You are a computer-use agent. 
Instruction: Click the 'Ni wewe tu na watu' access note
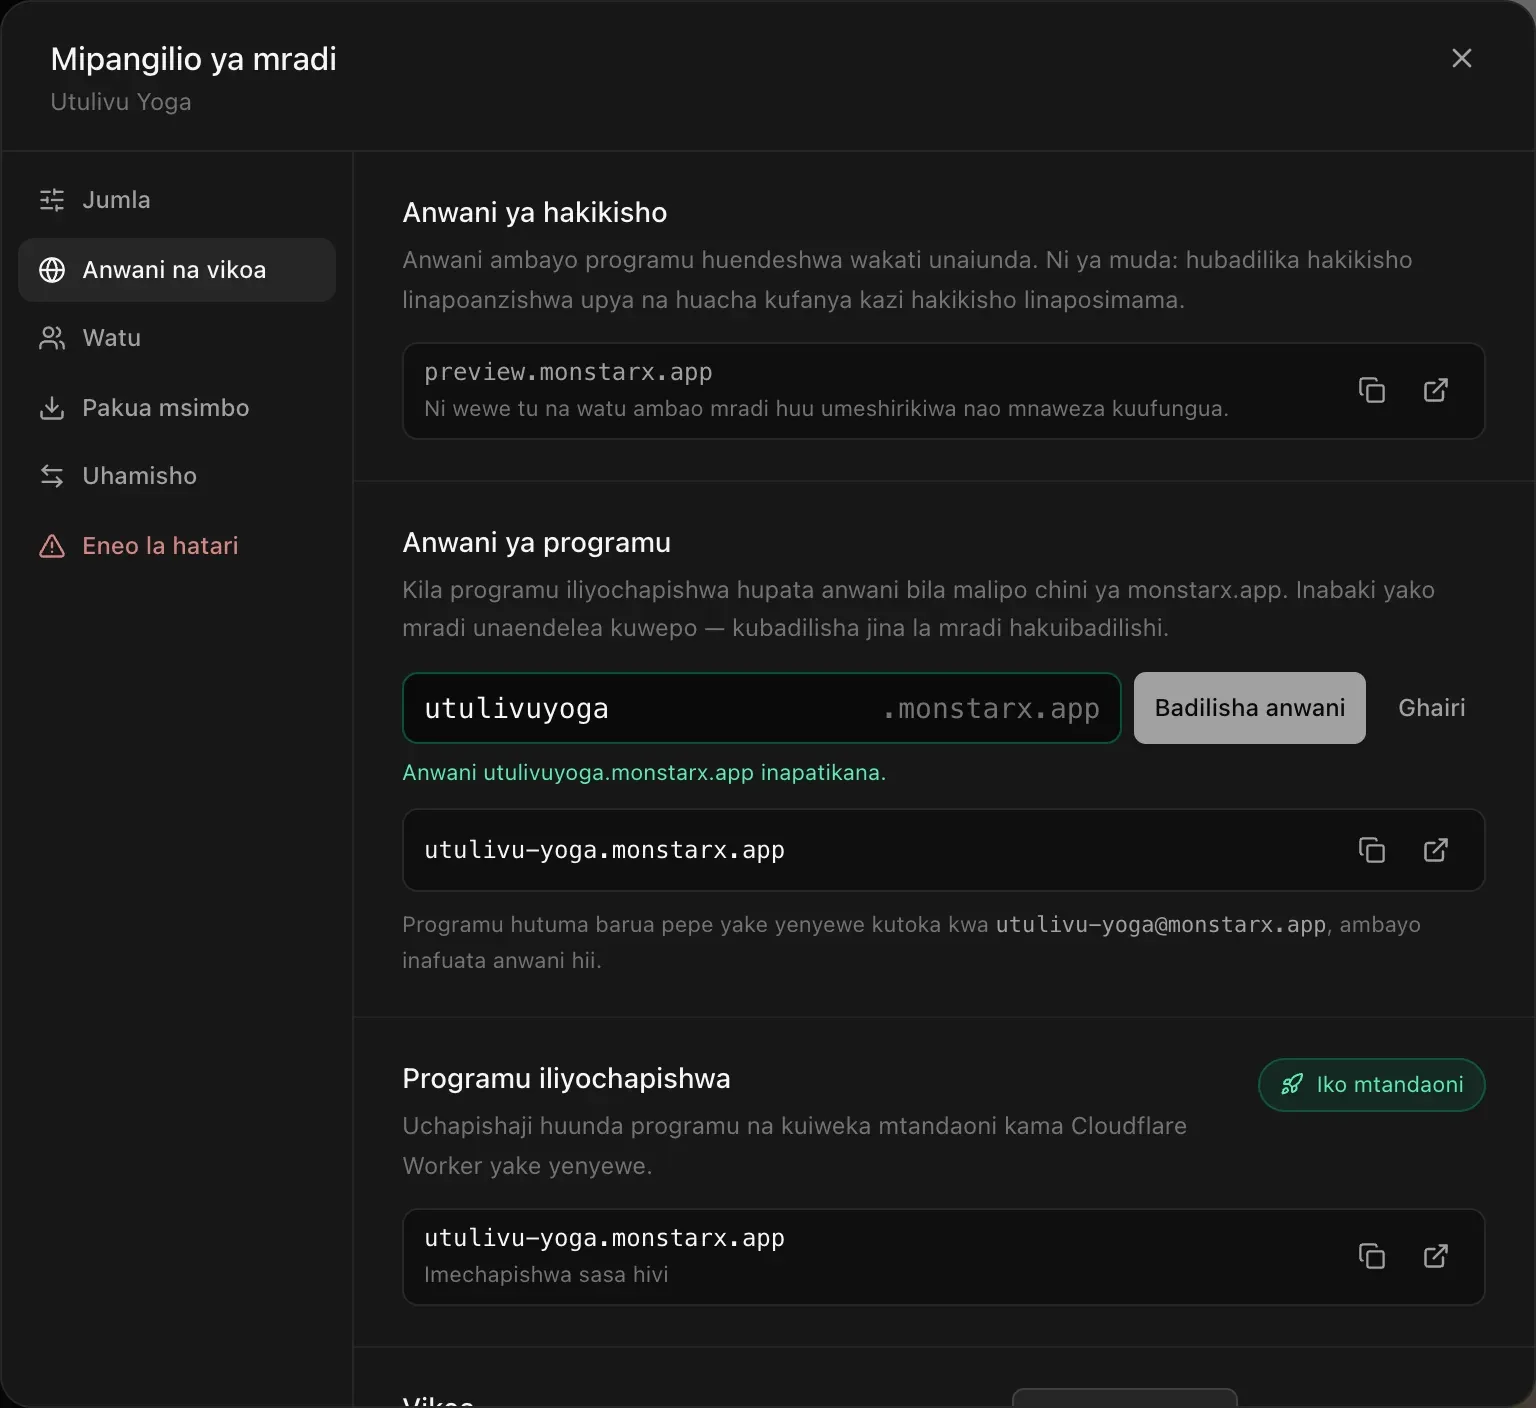(x=826, y=408)
